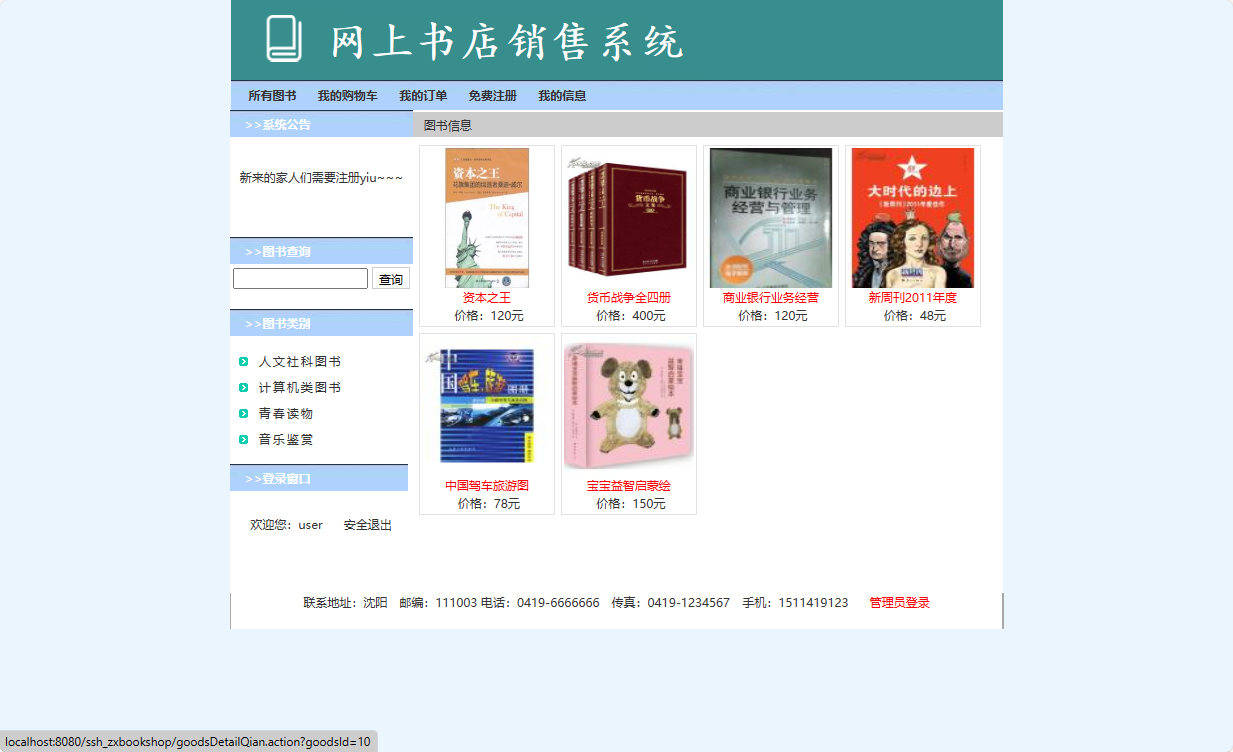The image size is (1233, 752).
Task: Open 我的购物车 from the navigation bar
Action: pos(347,95)
